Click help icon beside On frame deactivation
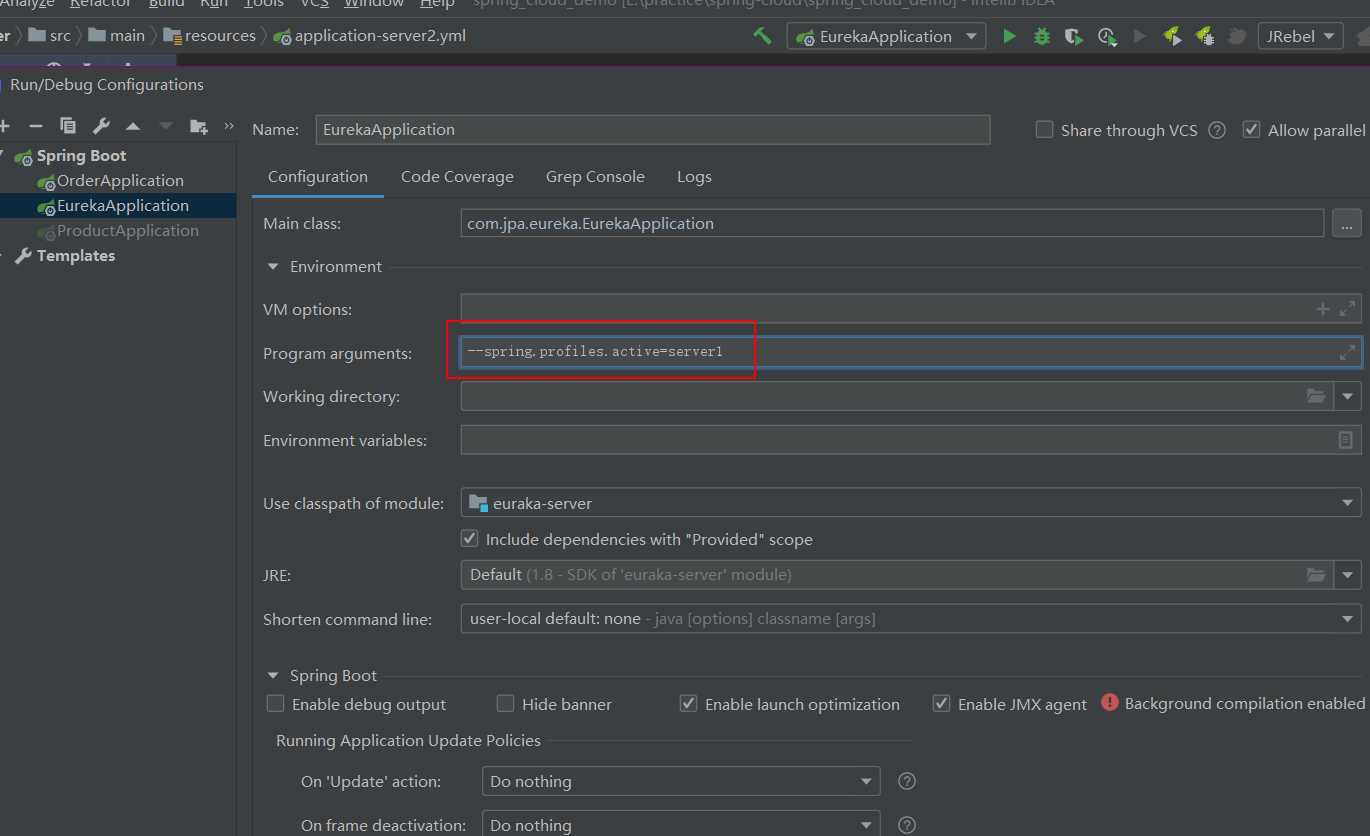 [x=907, y=825]
